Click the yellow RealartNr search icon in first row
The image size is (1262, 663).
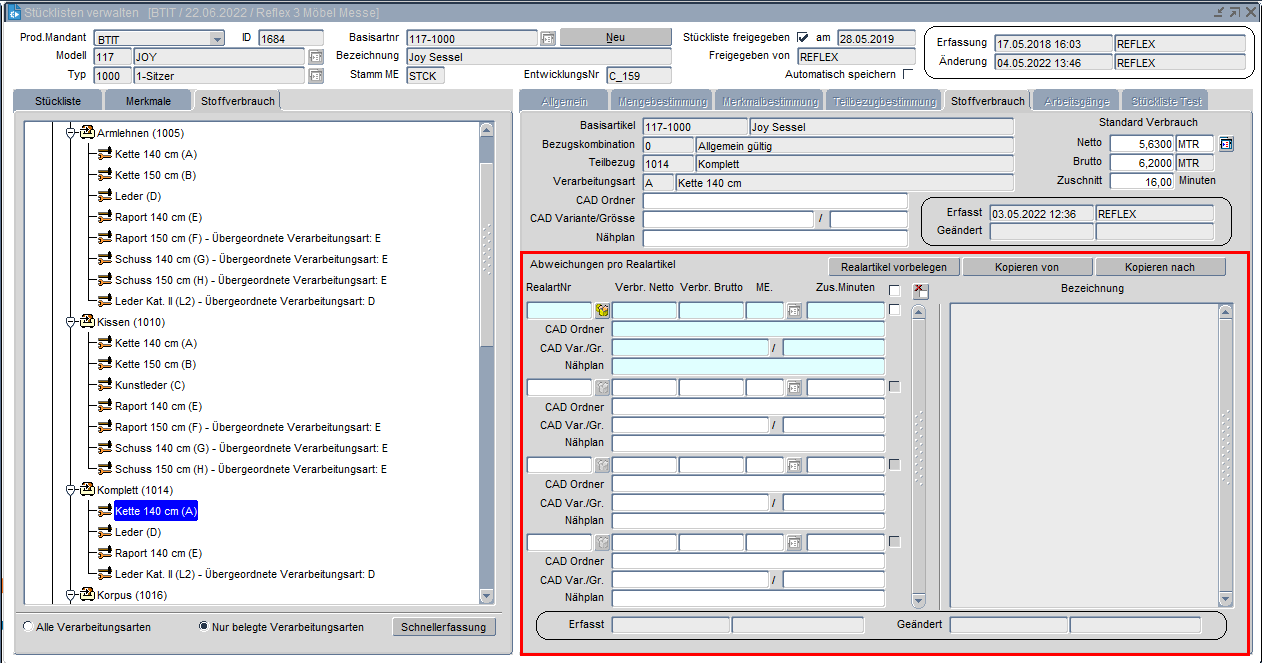point(603,311)
